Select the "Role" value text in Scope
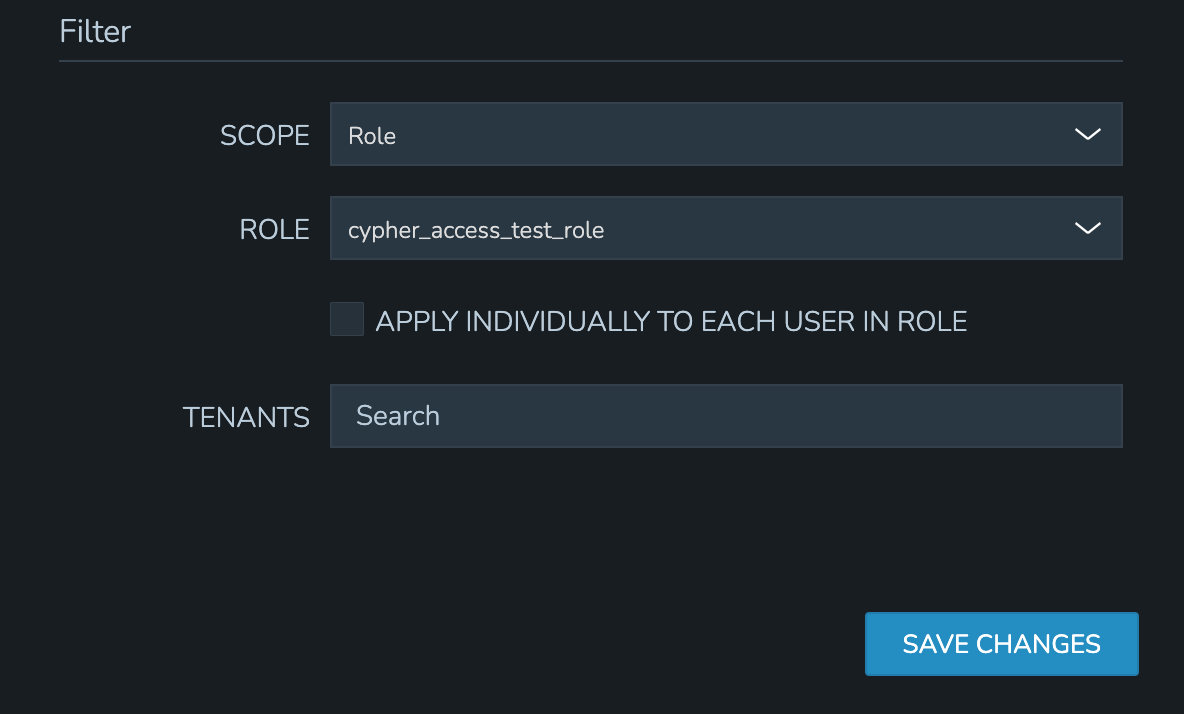The image size is (1184, 714). (372, 136)
